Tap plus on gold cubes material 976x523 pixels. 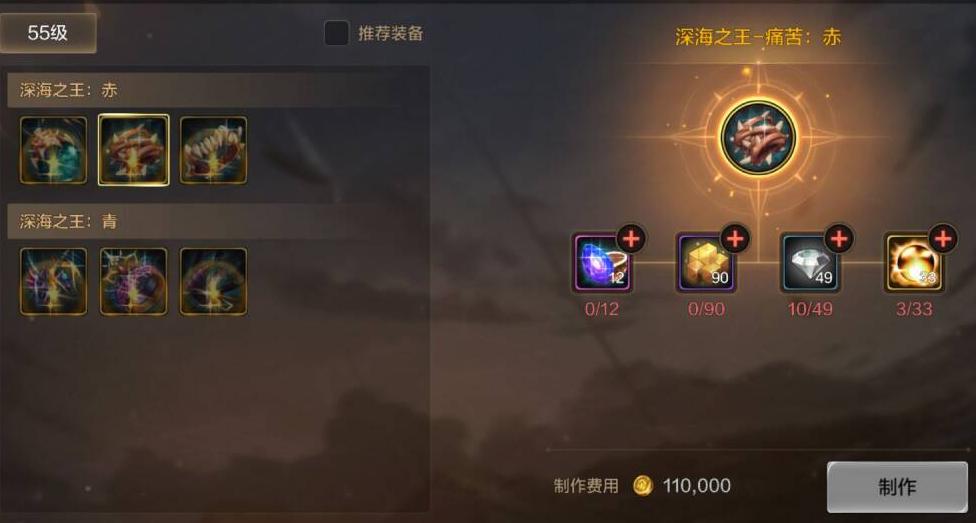[735, 238]
